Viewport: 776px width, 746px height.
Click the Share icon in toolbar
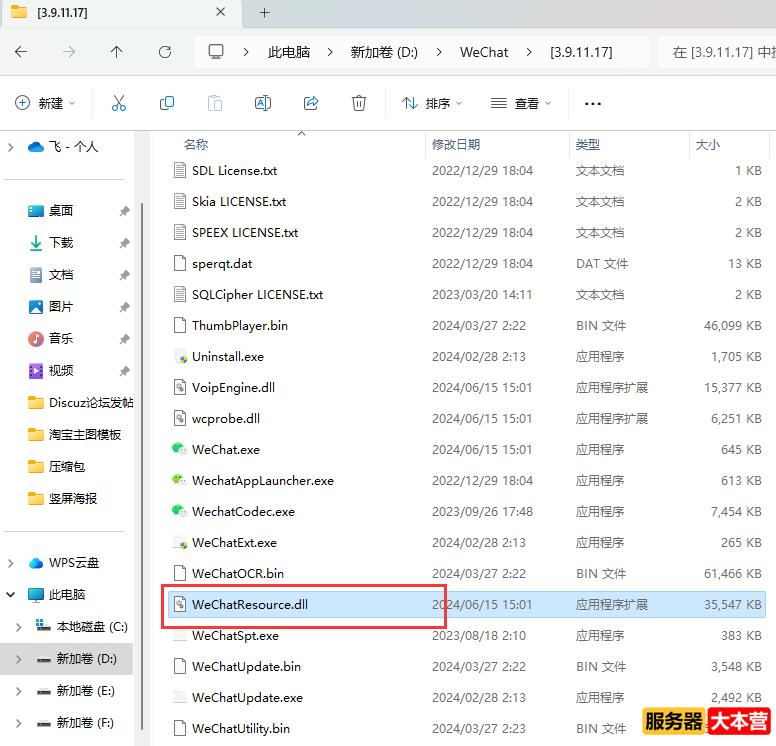coord(311,103)
